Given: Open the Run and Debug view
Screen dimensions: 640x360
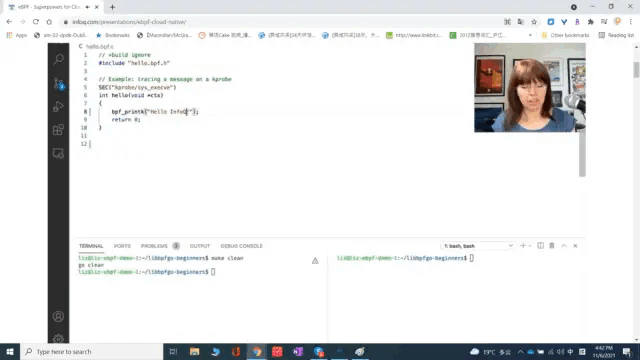Looking at the screenshot, I should click(58, 107).
